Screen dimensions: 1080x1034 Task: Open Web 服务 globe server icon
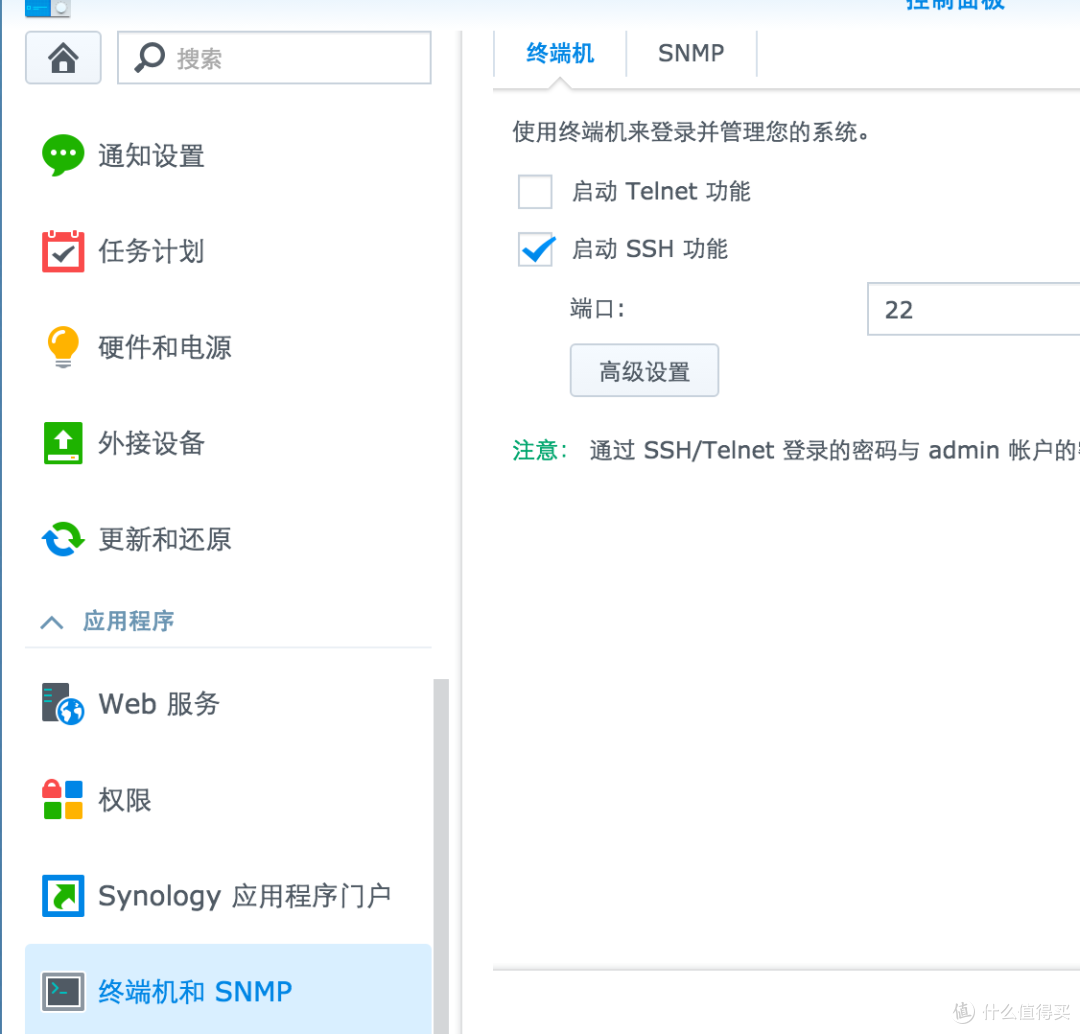tap(63, 704)
